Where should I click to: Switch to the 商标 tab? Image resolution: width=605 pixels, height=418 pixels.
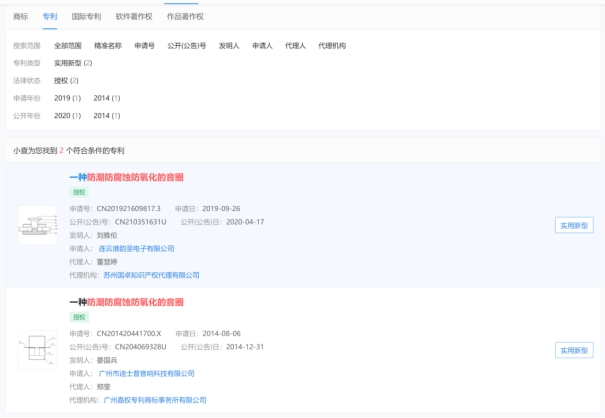click(x=20, y=17)
